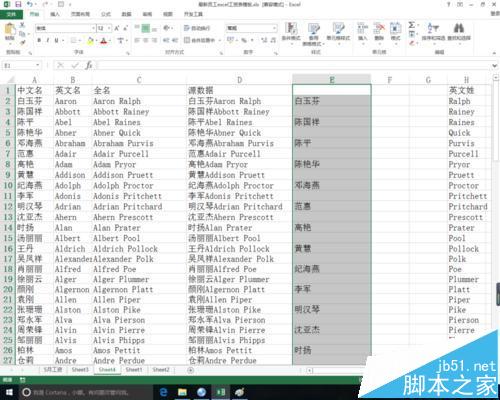Cut the selection with scissors icon
500x400 pixels.
click(22, 25)
